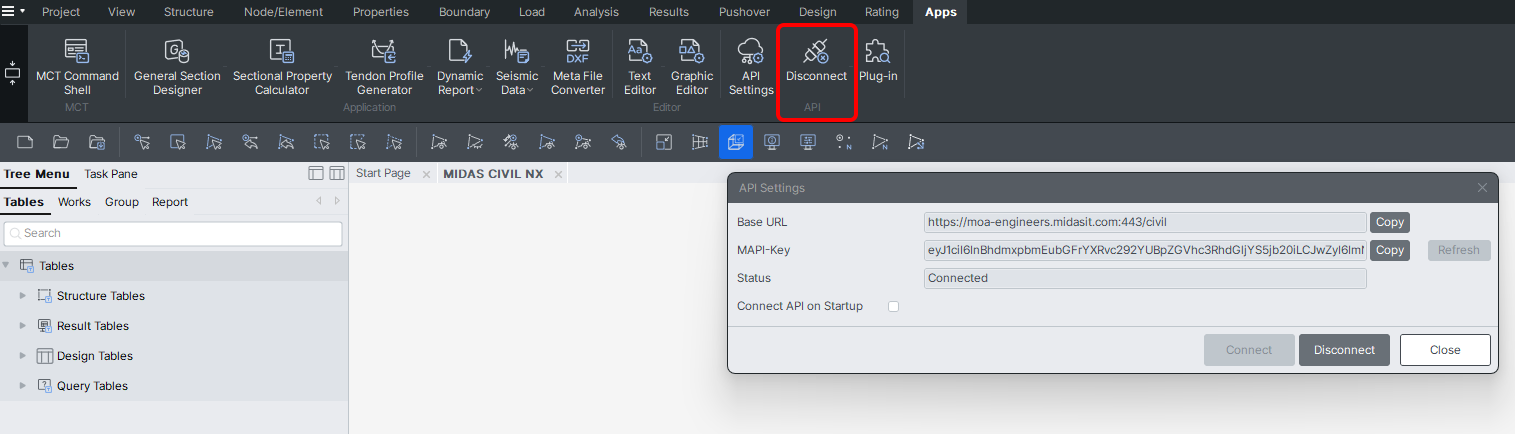Open Tendon Profile Generator
Screen dimensions: 1515x434
pos(384,66)
